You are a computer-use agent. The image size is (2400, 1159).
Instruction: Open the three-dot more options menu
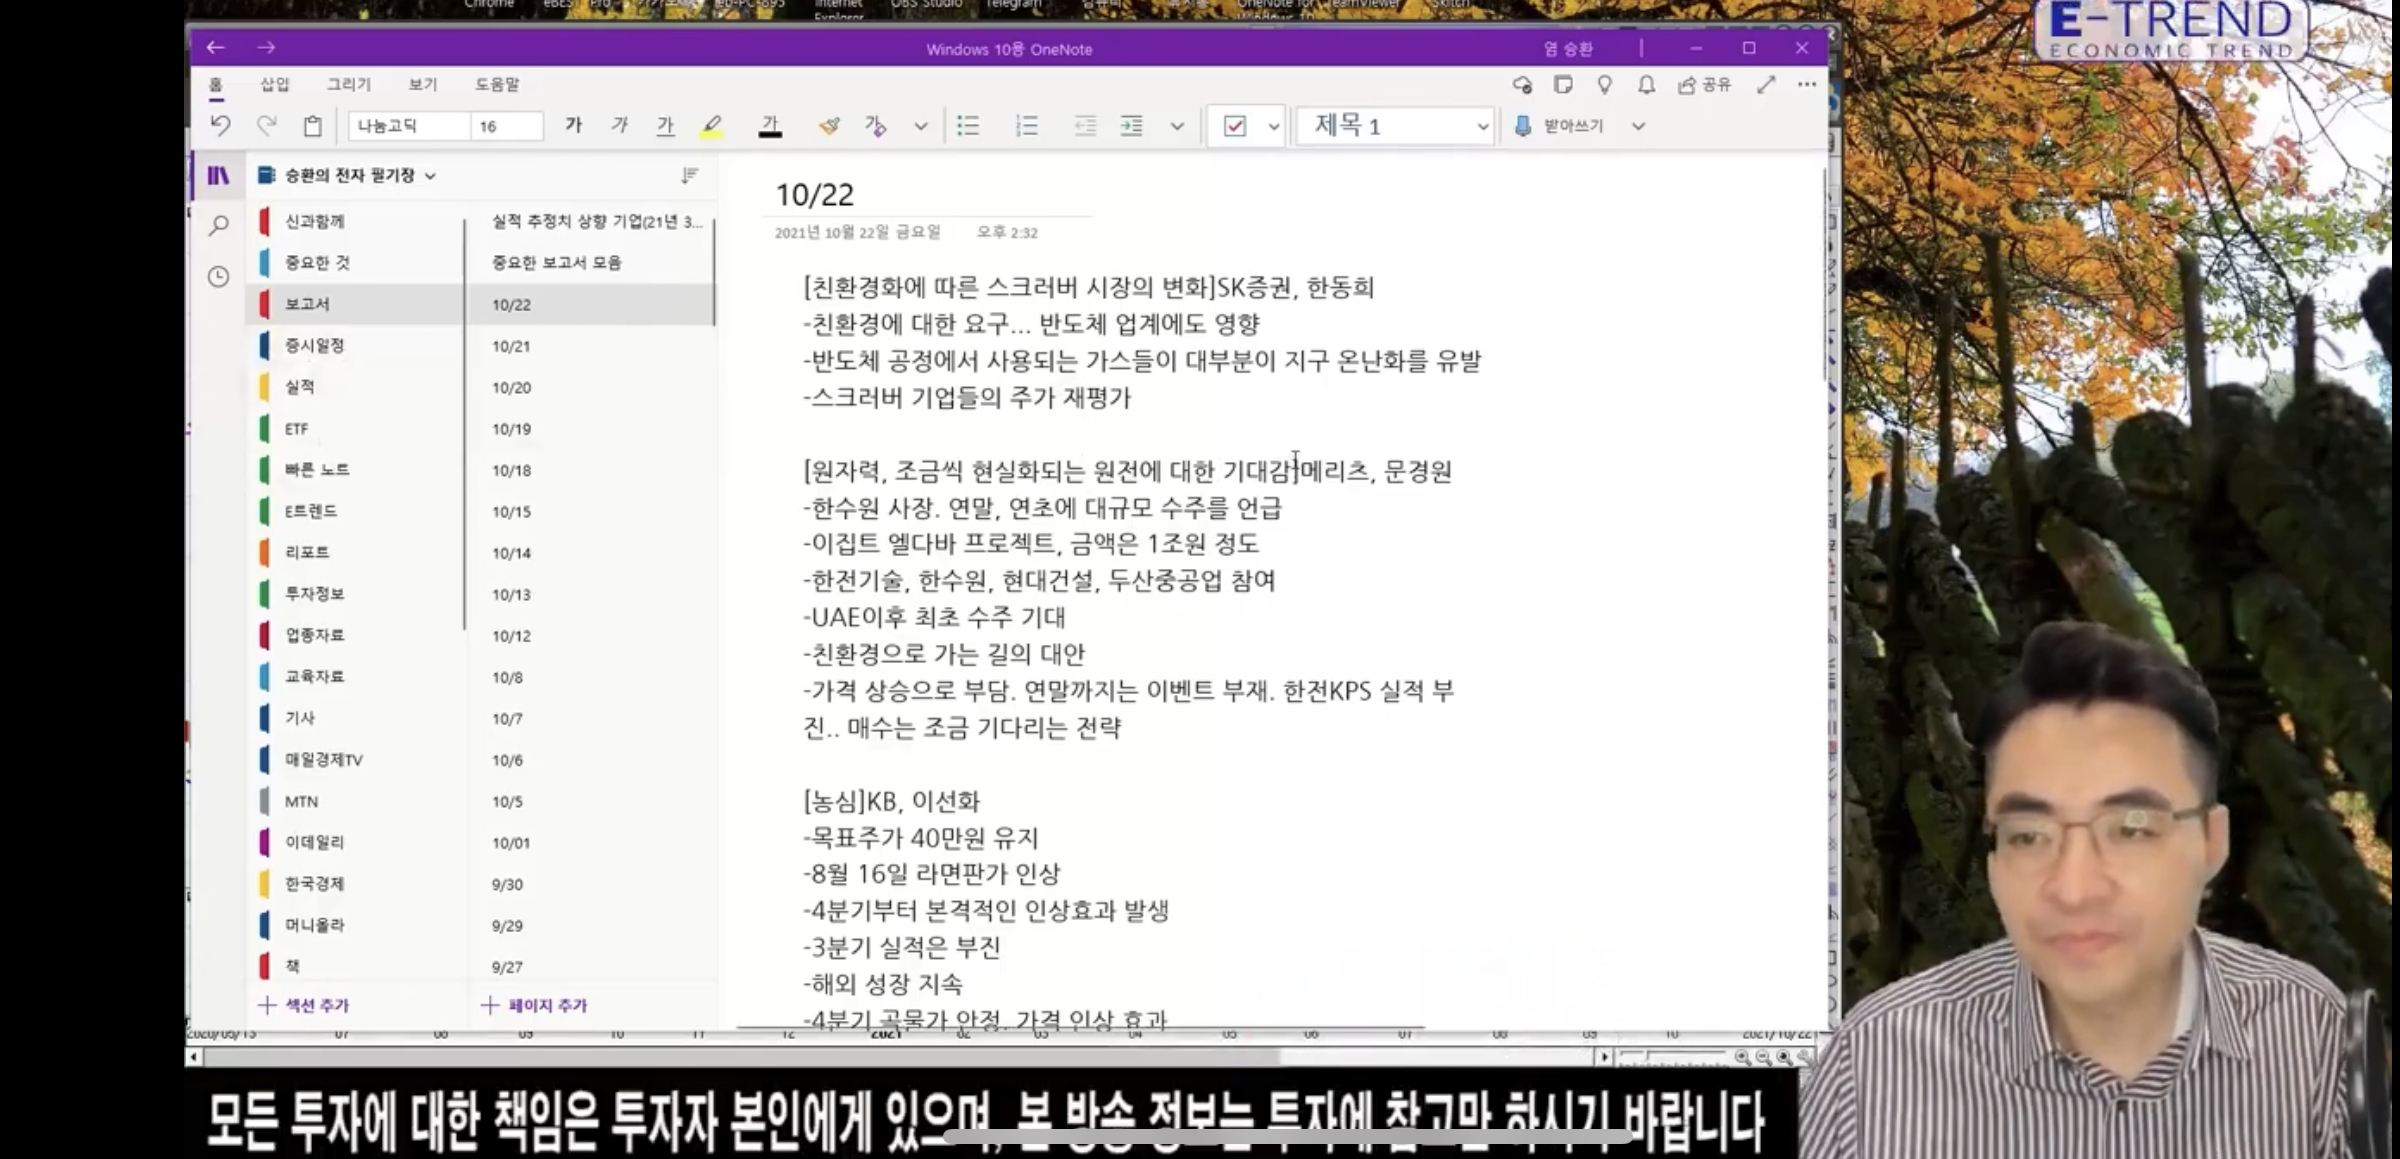[1807, 85]
